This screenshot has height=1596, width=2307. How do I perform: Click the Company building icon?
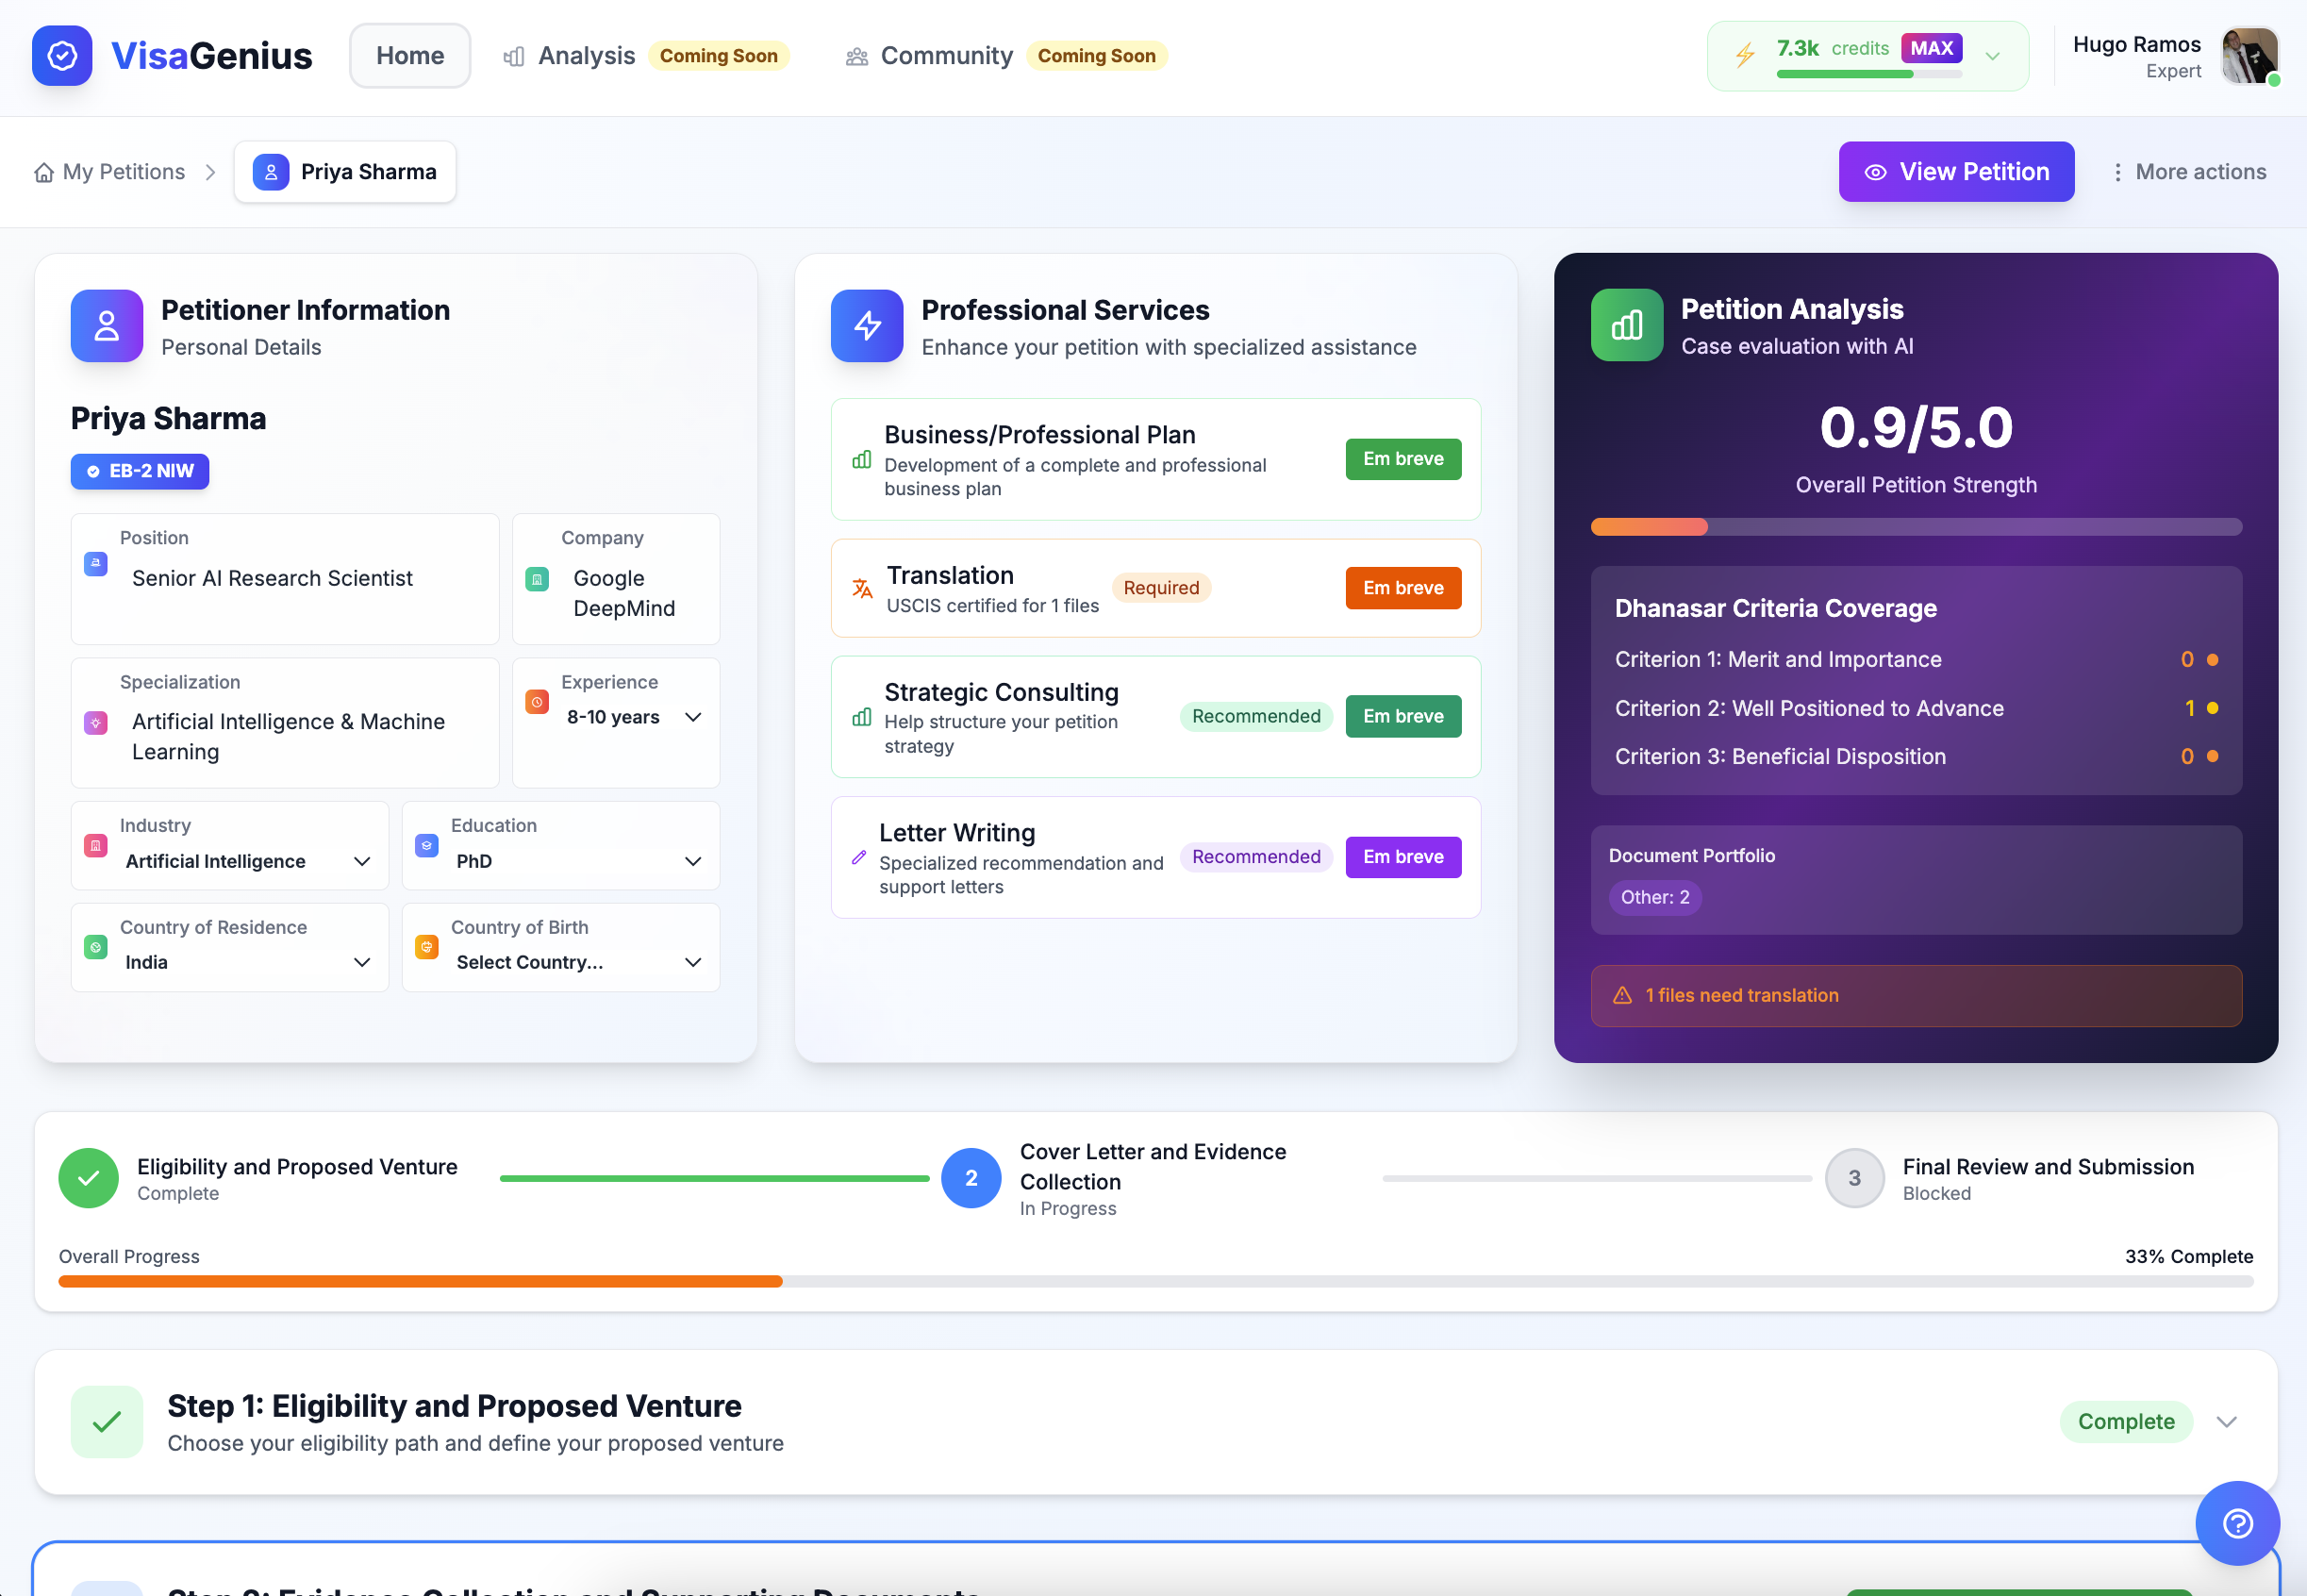point(537,579)
